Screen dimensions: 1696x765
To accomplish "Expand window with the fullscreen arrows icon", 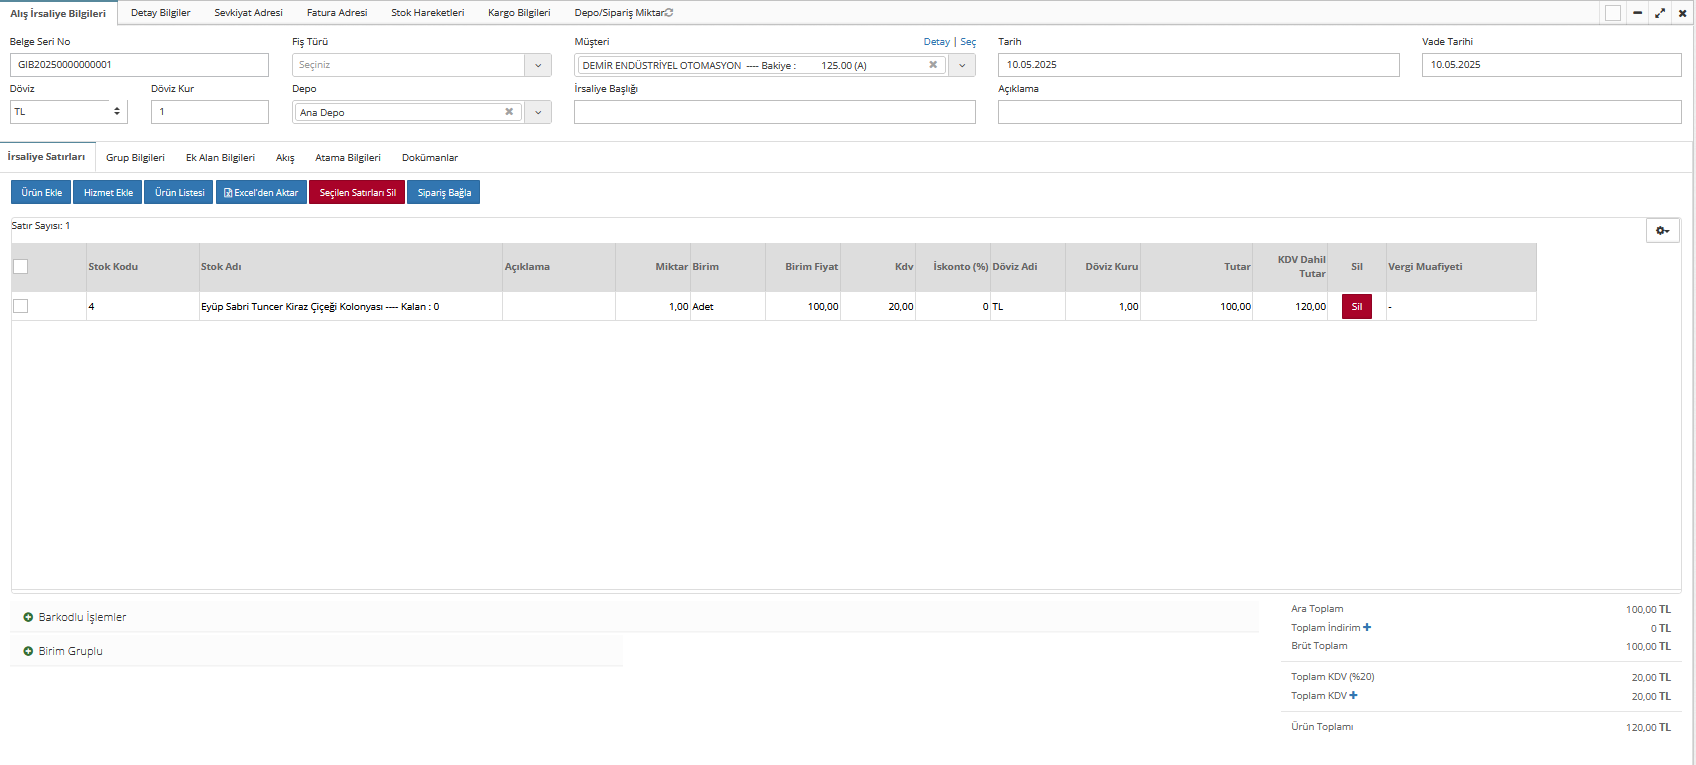I will 1660,13.
